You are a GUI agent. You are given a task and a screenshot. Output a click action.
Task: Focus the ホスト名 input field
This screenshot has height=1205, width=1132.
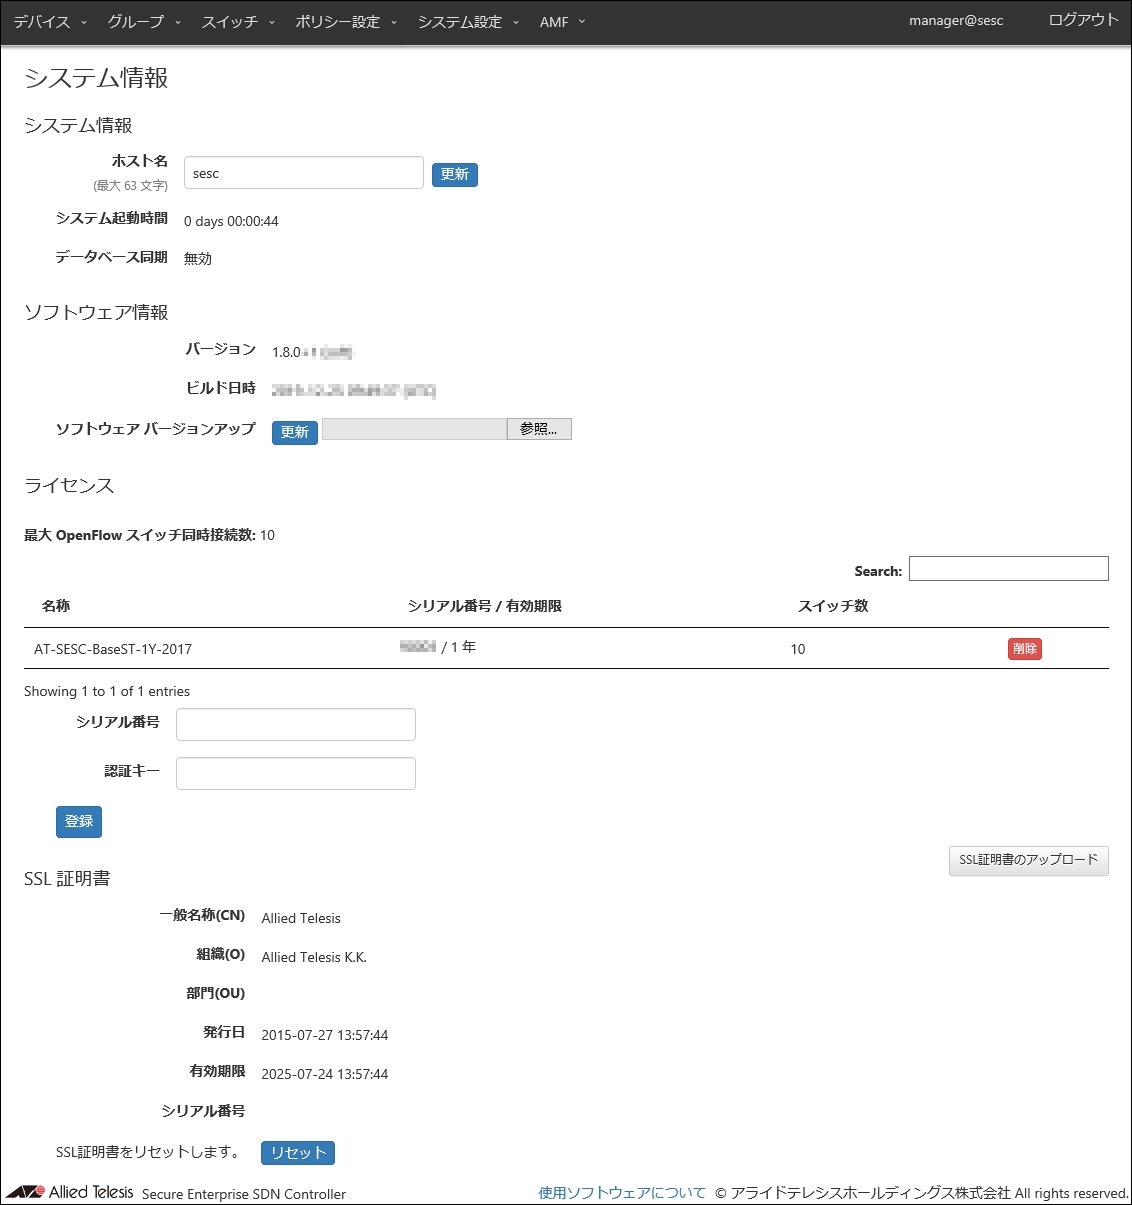(304, 172)
